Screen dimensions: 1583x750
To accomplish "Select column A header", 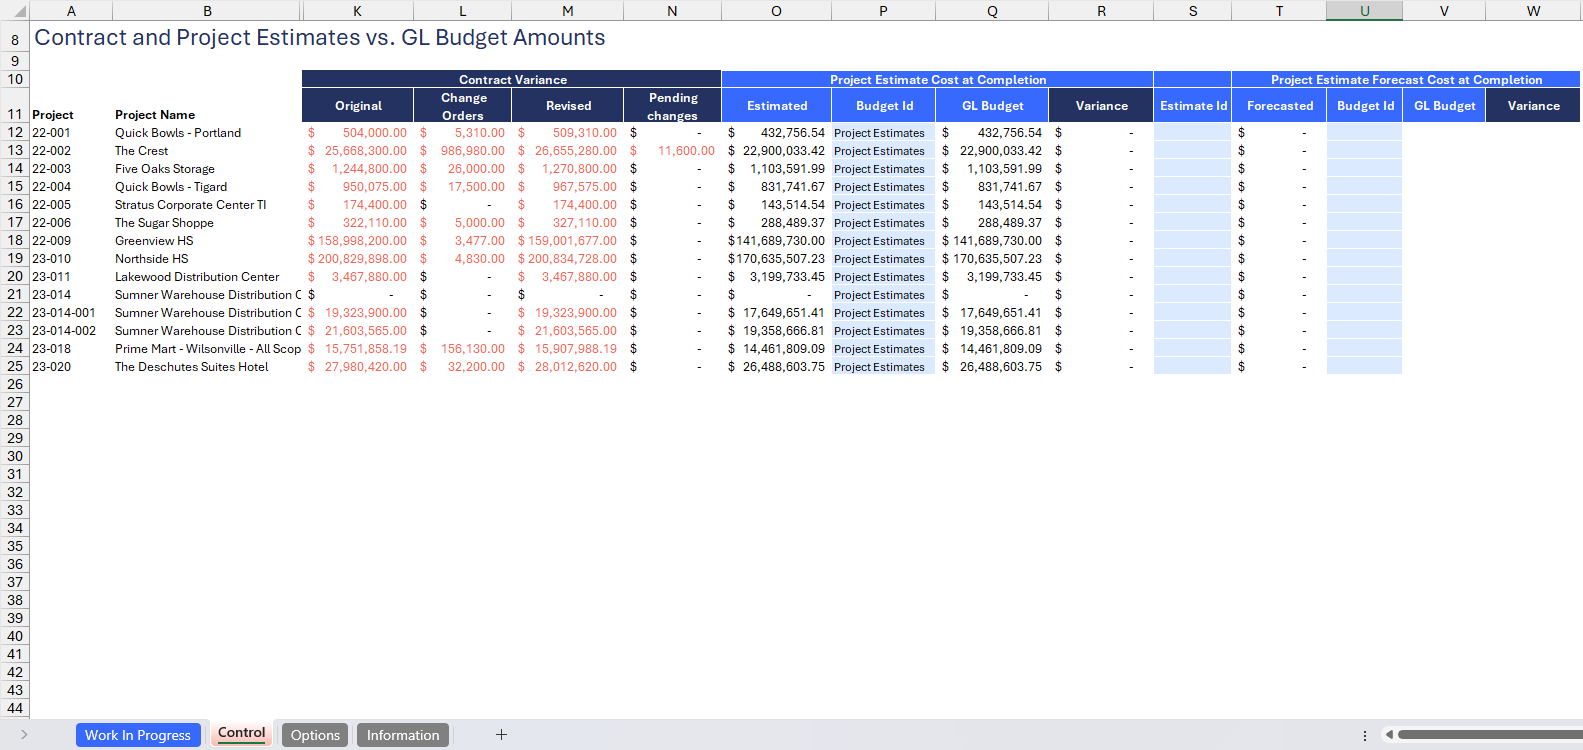I will tap(71, 11).
